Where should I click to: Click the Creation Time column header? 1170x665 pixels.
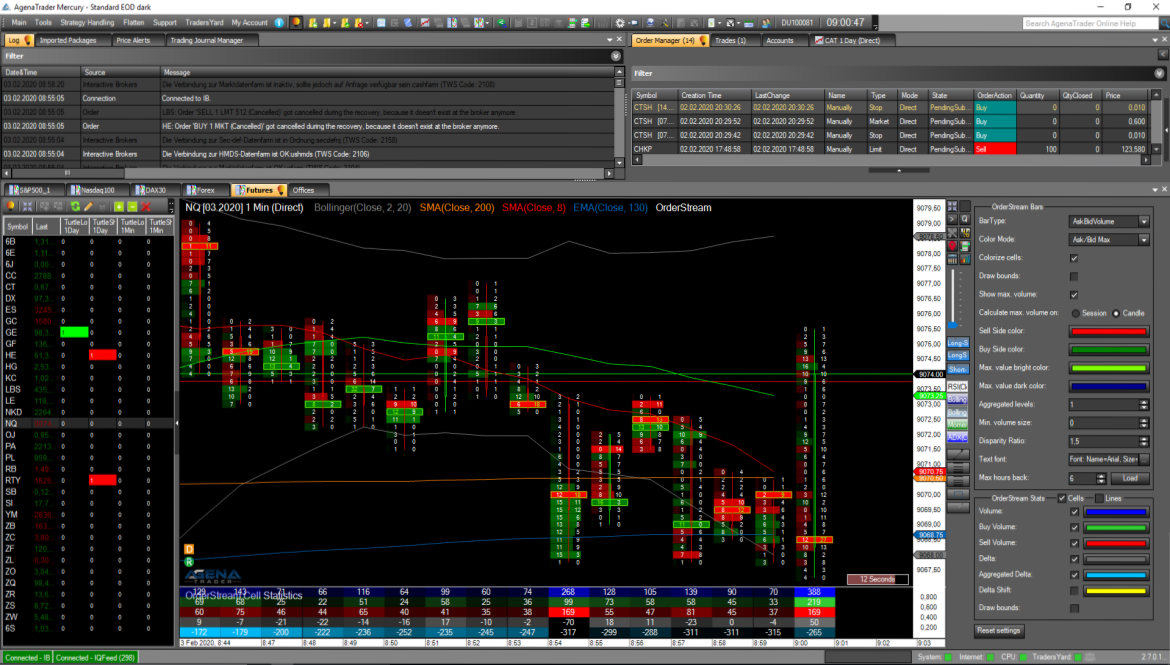[x=713, y=96]
